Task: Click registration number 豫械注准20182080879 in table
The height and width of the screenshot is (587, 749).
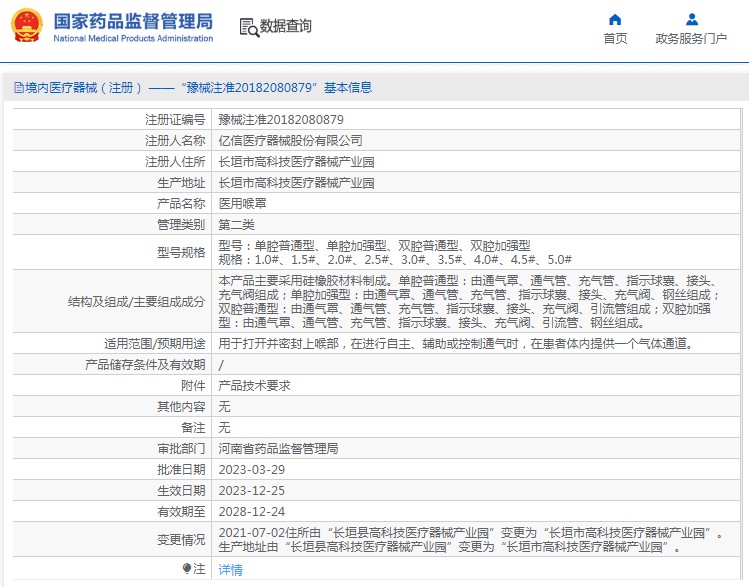Action: (x=274, y=119)
